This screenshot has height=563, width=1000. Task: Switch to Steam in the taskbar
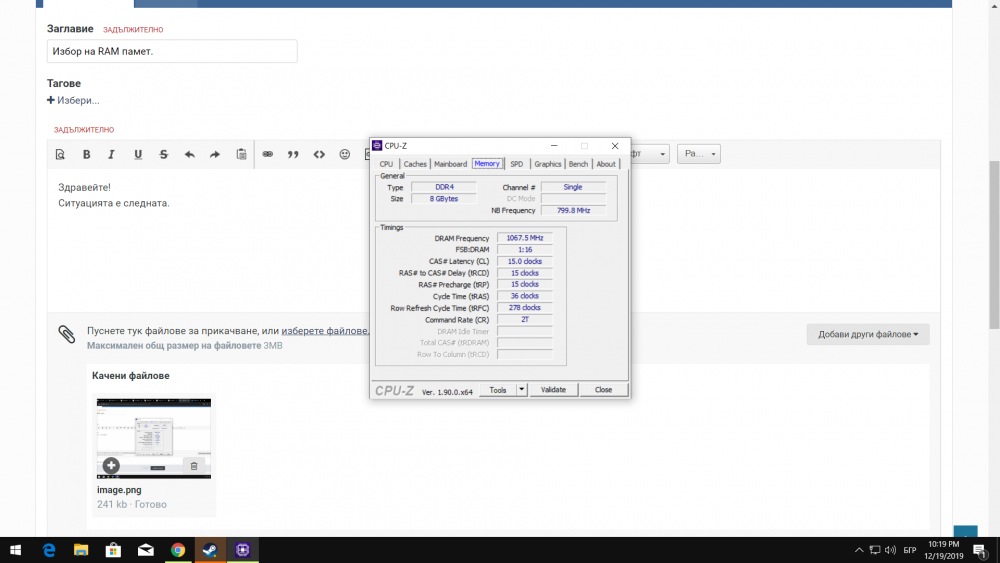pyautogui.click(x=210, y=550)
